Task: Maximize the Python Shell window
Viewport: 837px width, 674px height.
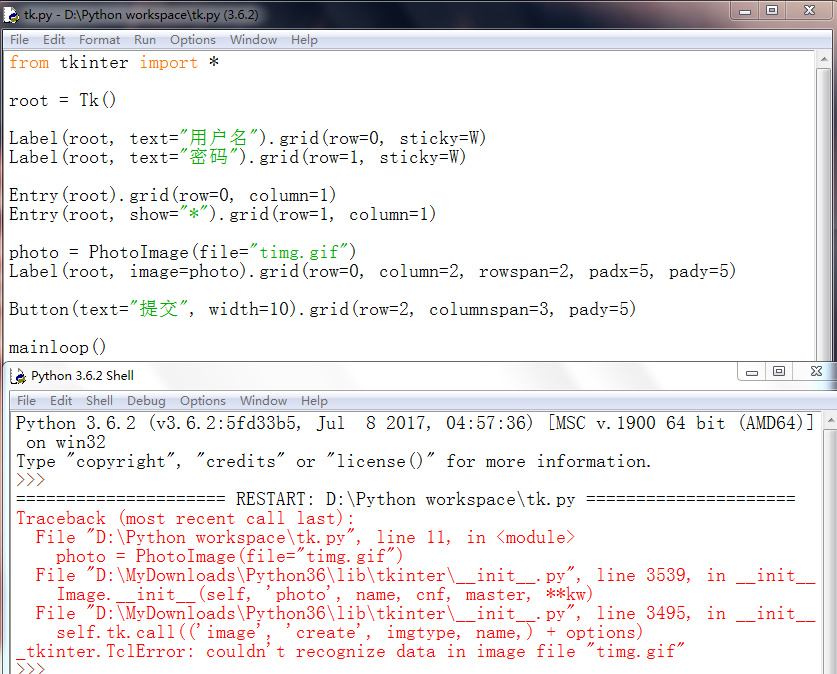Action: [x=778, y=372]
